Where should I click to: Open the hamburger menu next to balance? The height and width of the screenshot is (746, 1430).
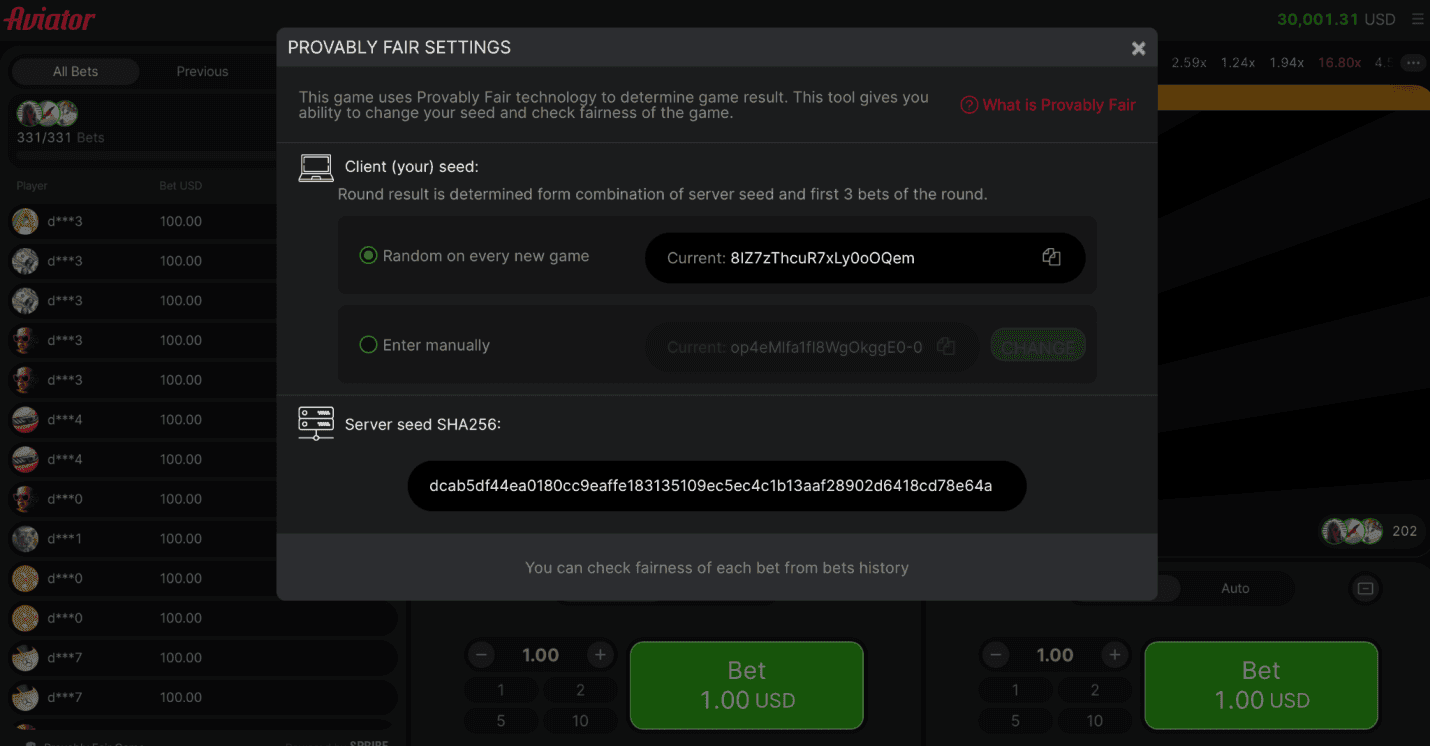click(1417, 19)
